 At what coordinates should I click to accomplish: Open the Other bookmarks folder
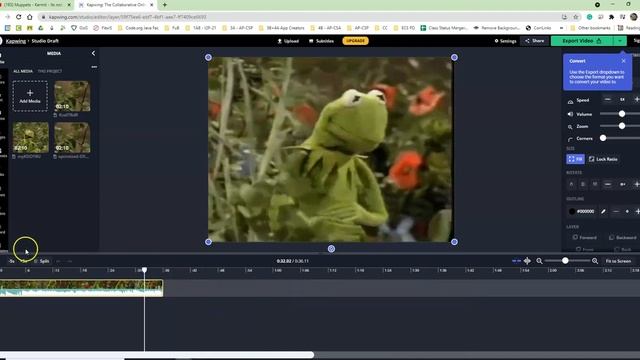pyautogui.click(x=590, y=28)
